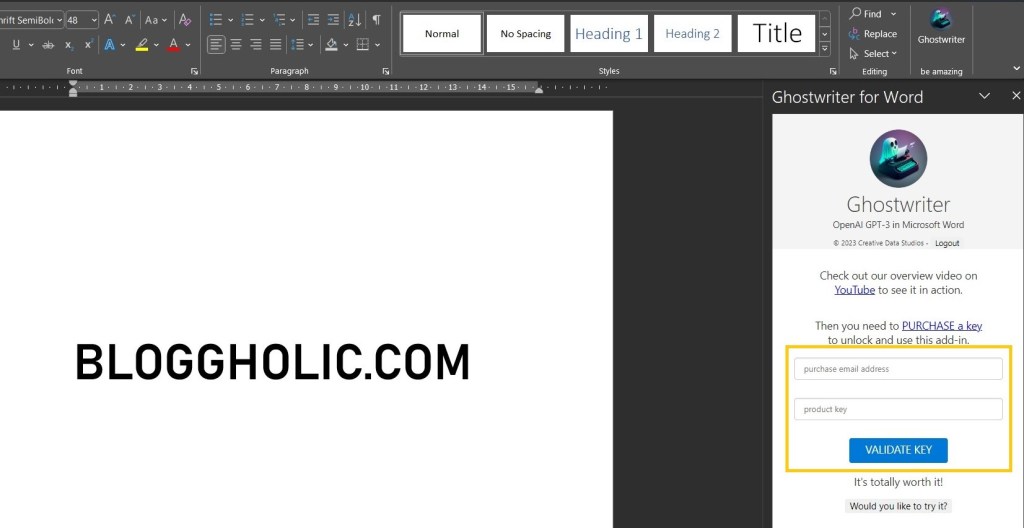Viewport: 1024px width, 528px height.
Task: Collapse the ribbon with chevron
Action: tap(1016, 68)
